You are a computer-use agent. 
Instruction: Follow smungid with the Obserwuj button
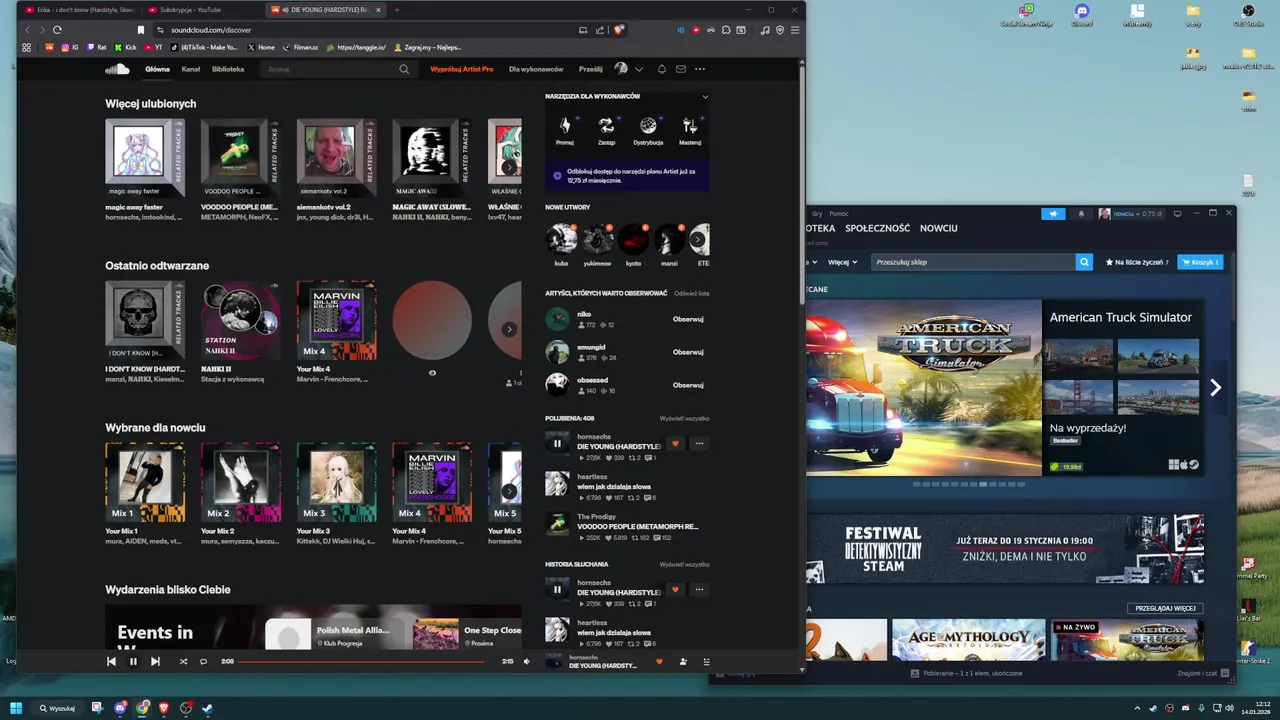(688, 352)
